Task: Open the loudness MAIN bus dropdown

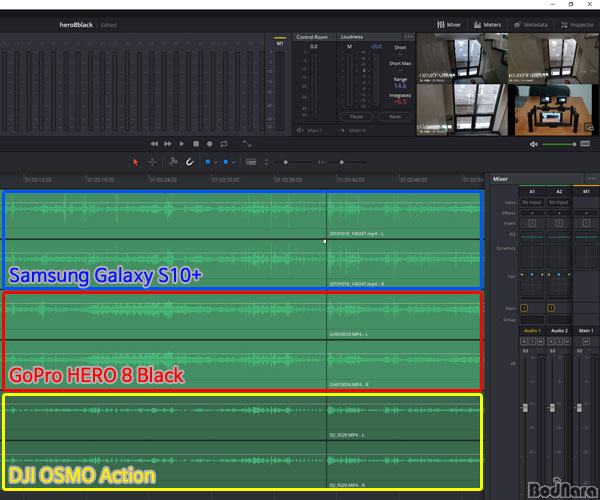Action: (x=356, y=130)
